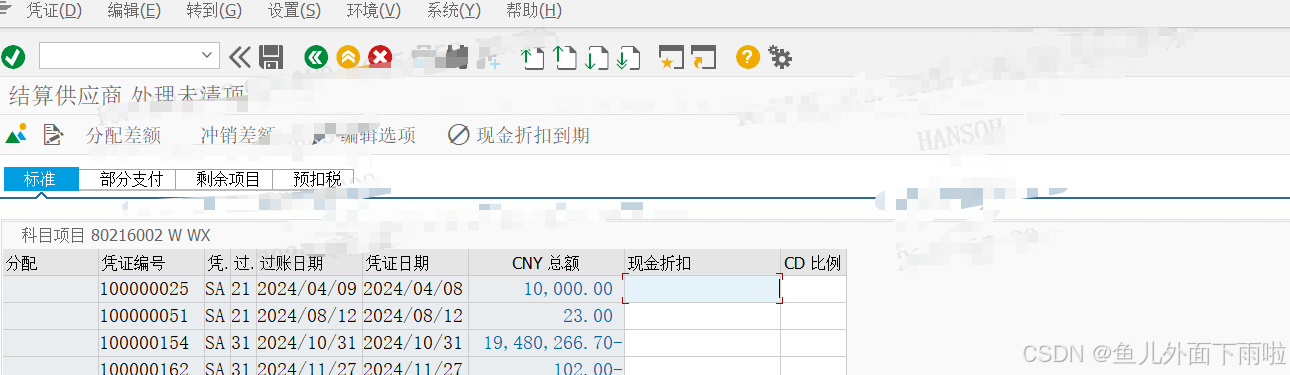The width and height of the screenshot is (1290, 375).
Task: Click the 过账日期 column header
Action: coord(309,263)
